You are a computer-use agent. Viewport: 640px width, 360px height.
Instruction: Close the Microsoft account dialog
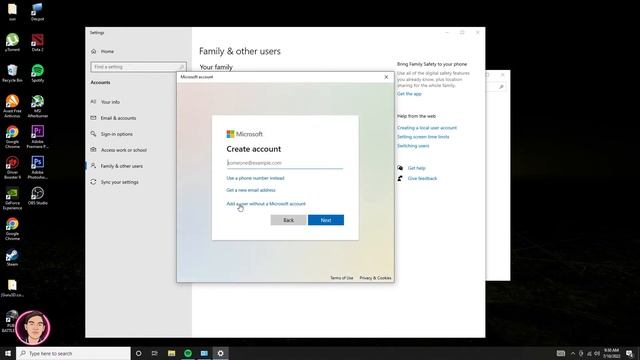[x=386, y=77]
